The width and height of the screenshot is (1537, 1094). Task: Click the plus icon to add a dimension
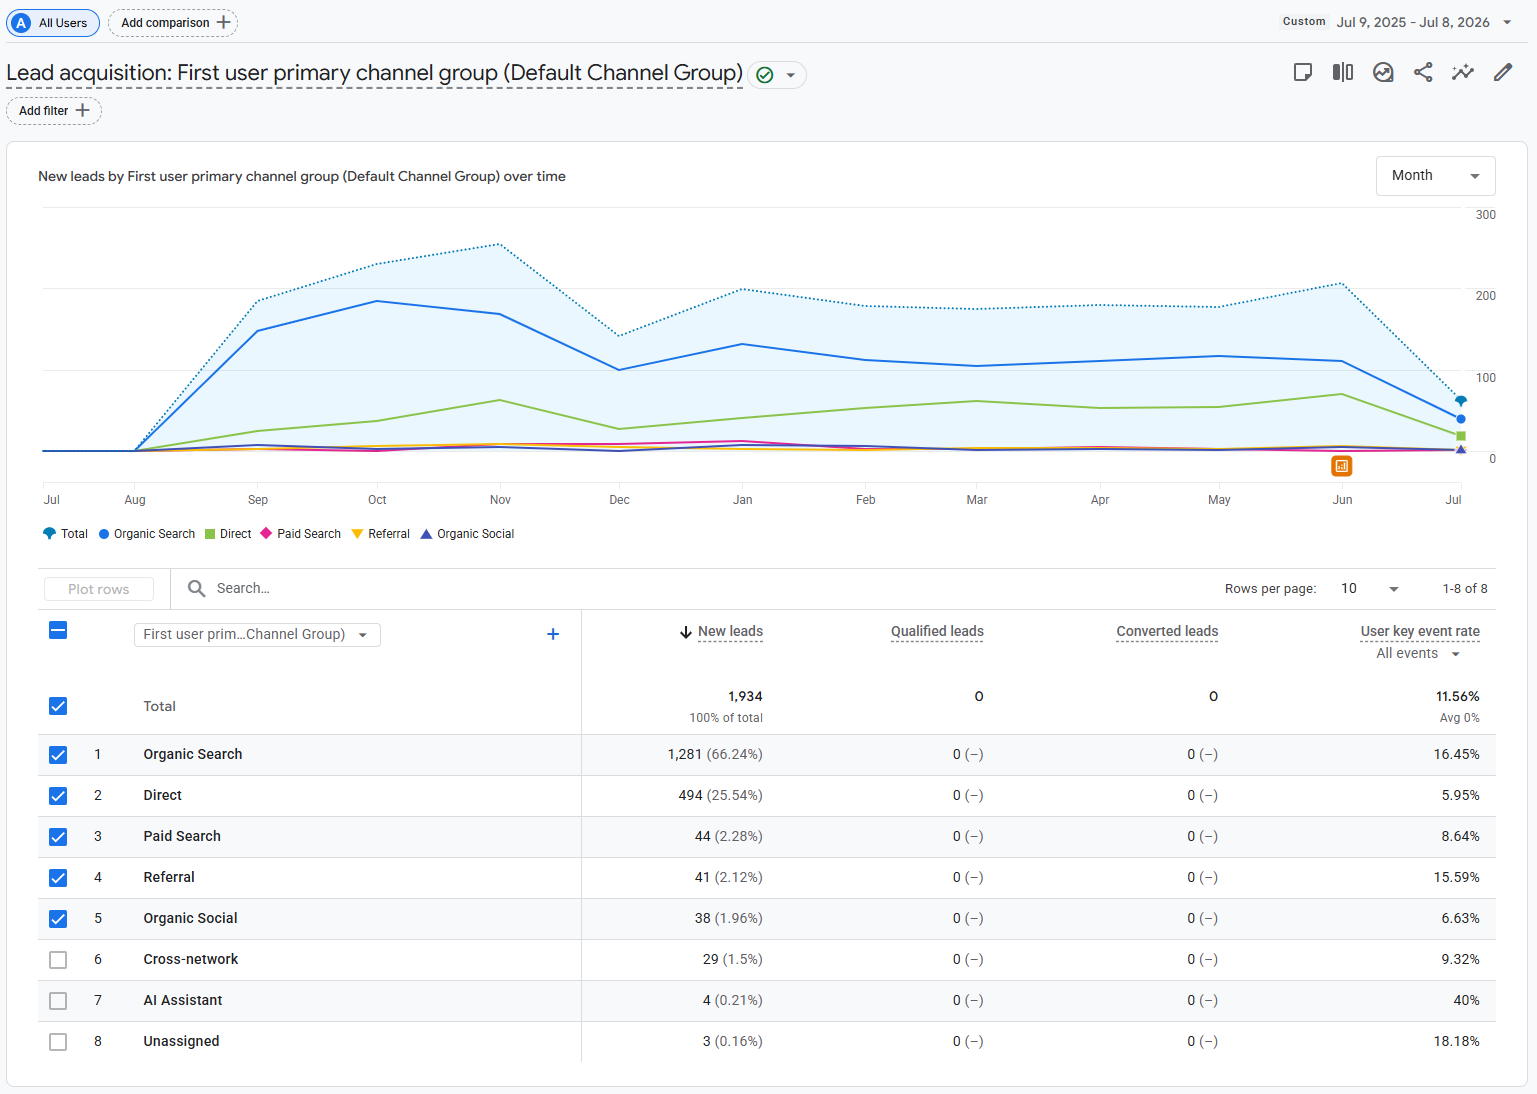coord(553,634)
